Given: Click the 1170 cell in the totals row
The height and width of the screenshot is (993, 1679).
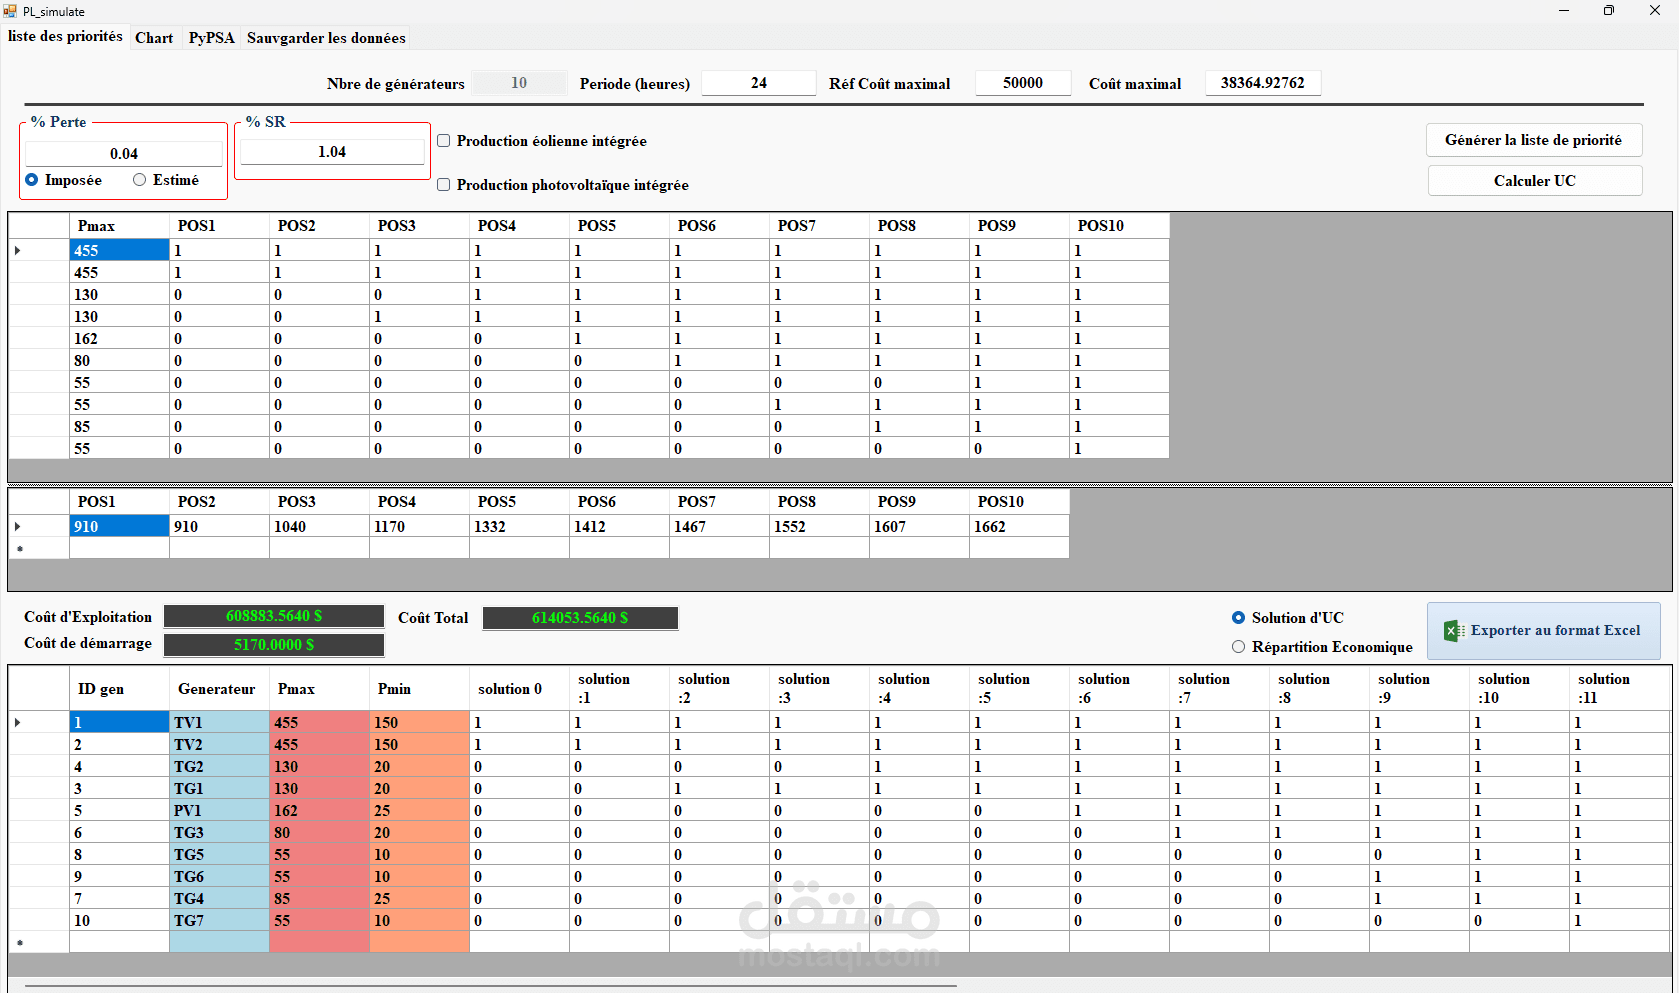Looking at the screenshot, I should 419,527.
